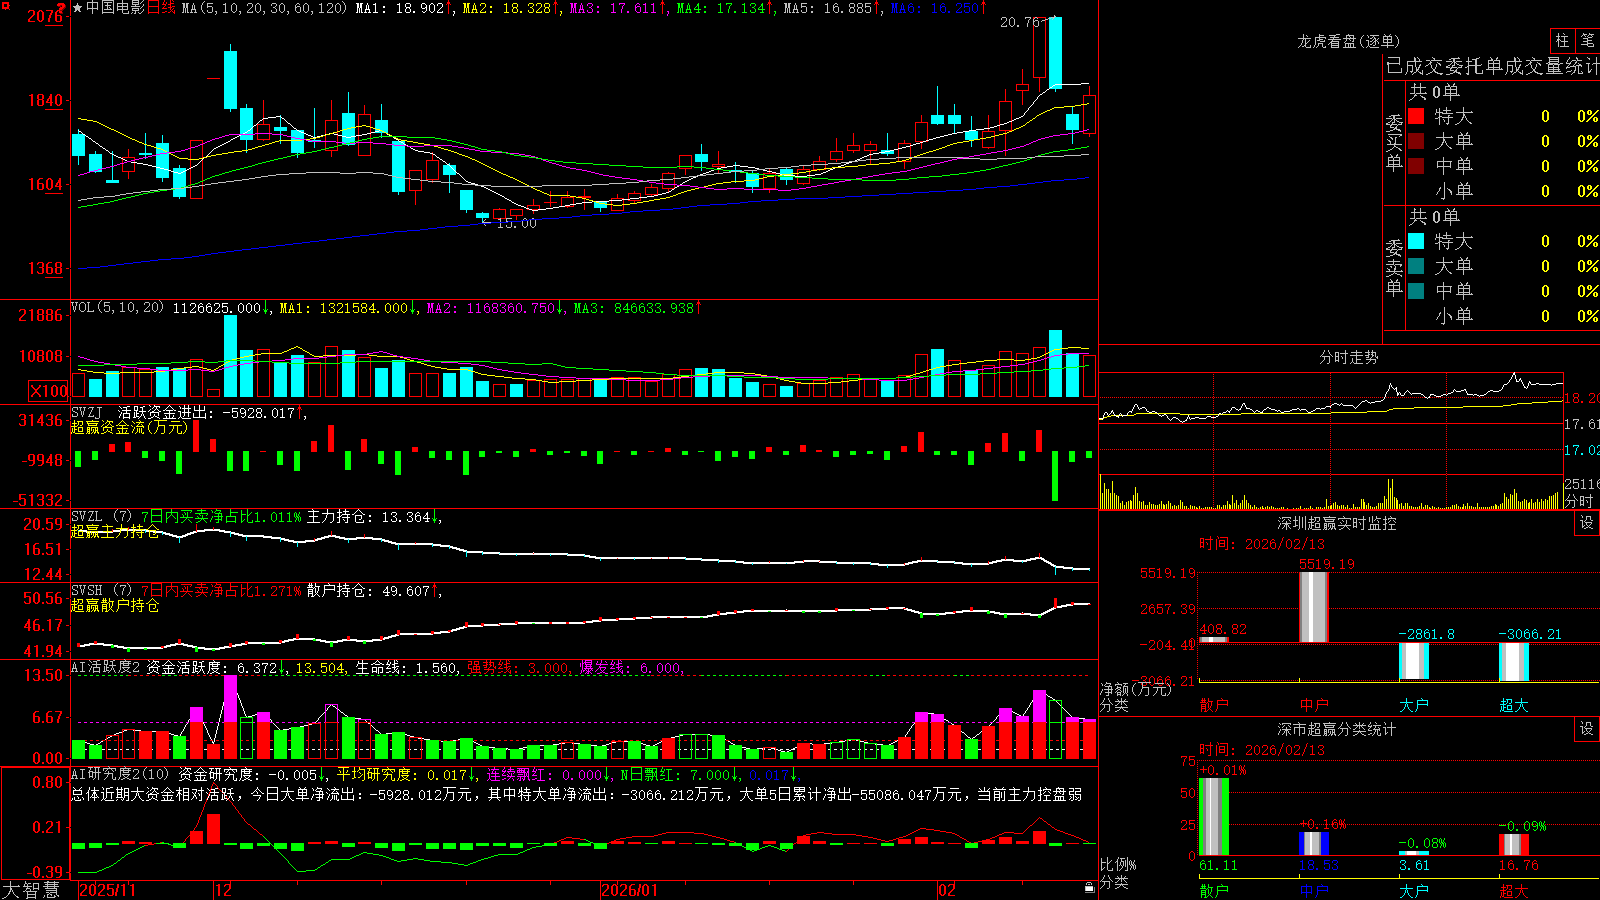Click the 龙虎看盘(逐单) panel title

[x=1348, y=41]
